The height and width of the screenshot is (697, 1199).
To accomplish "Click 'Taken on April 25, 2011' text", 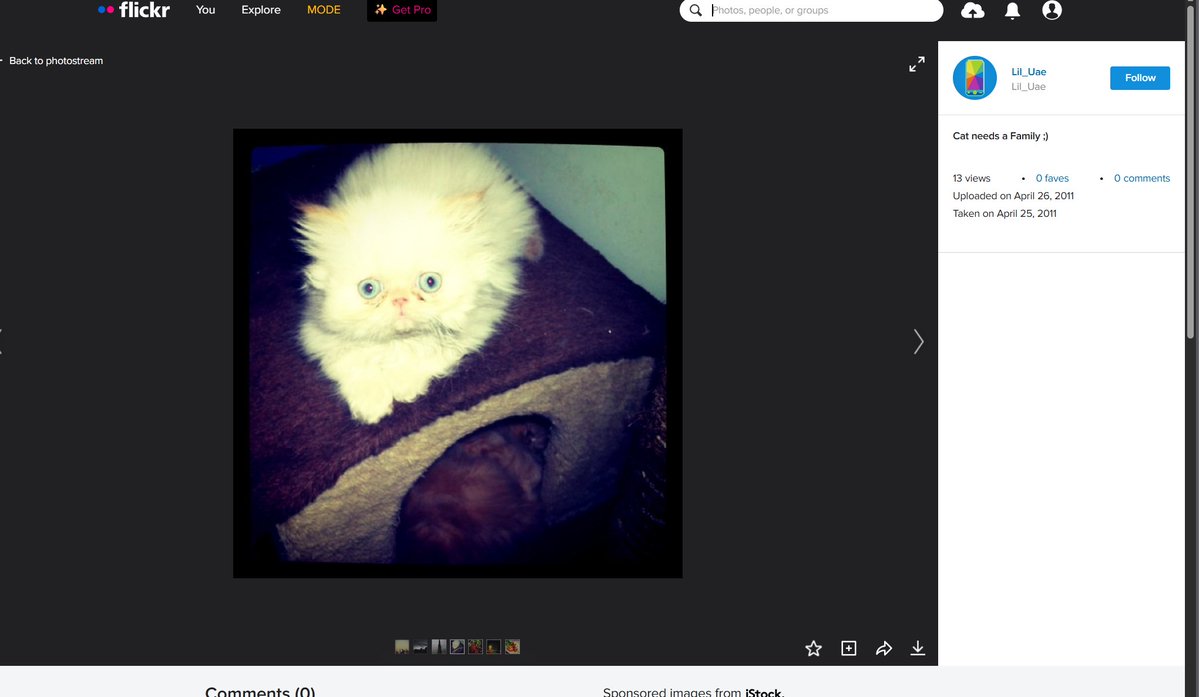I will 1005,213.
